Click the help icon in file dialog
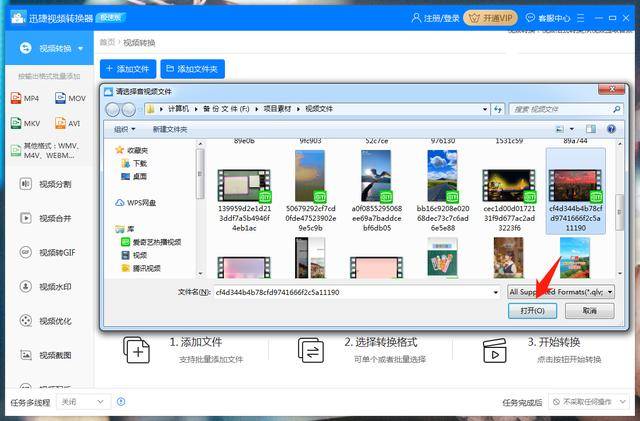This screenshot has width=640, height=421. coord(609,129)
